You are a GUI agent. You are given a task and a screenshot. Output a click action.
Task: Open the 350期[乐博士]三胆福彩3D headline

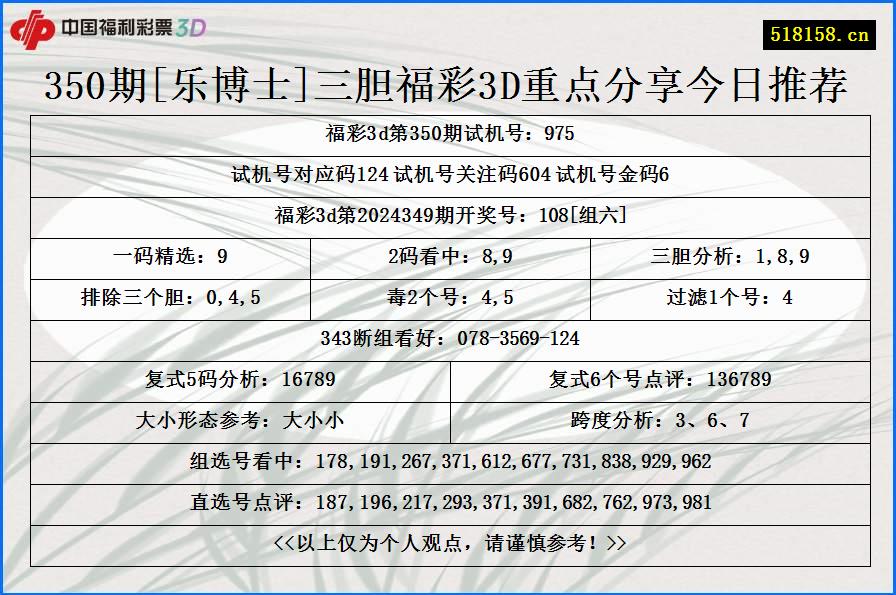click(x=448, y=88)
